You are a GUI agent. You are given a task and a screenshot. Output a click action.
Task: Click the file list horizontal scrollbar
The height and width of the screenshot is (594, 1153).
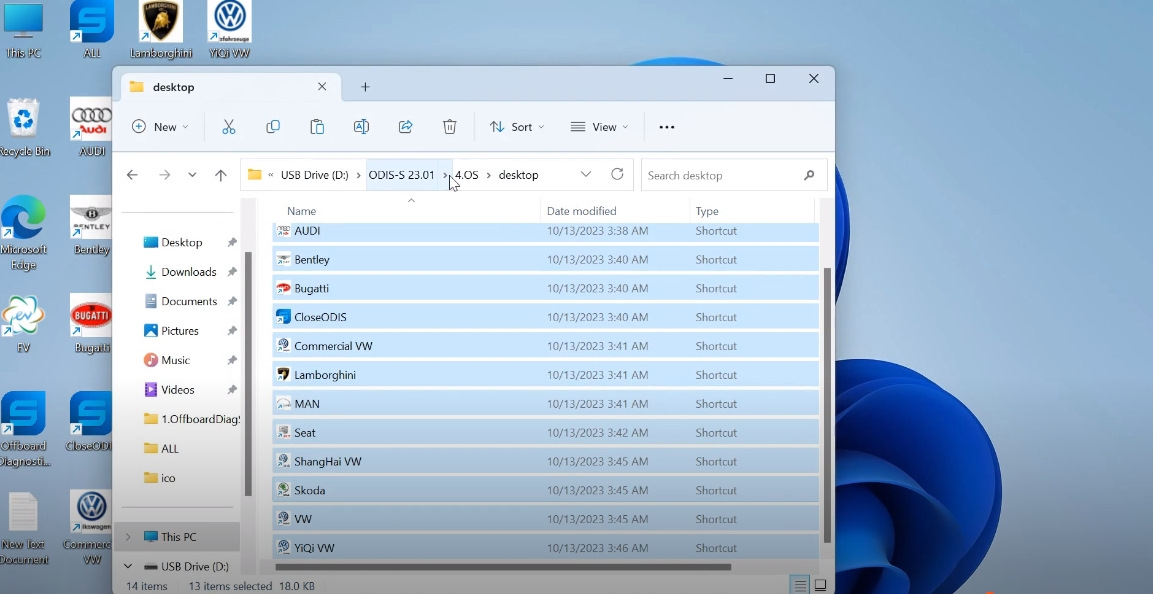point(503,567)
